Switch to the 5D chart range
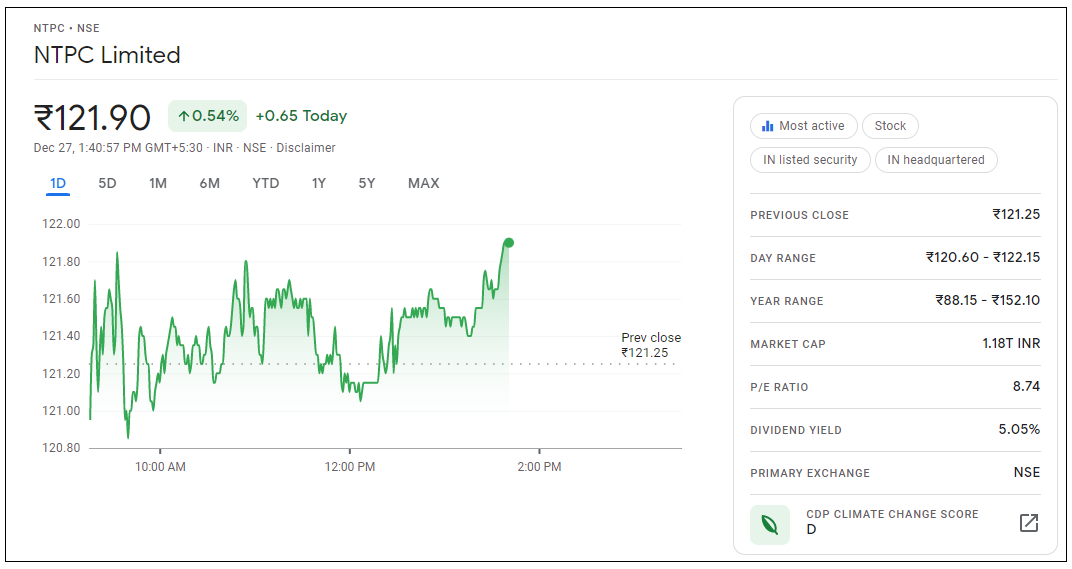The height and width of the screenshot is (569, 1072). 107,183
